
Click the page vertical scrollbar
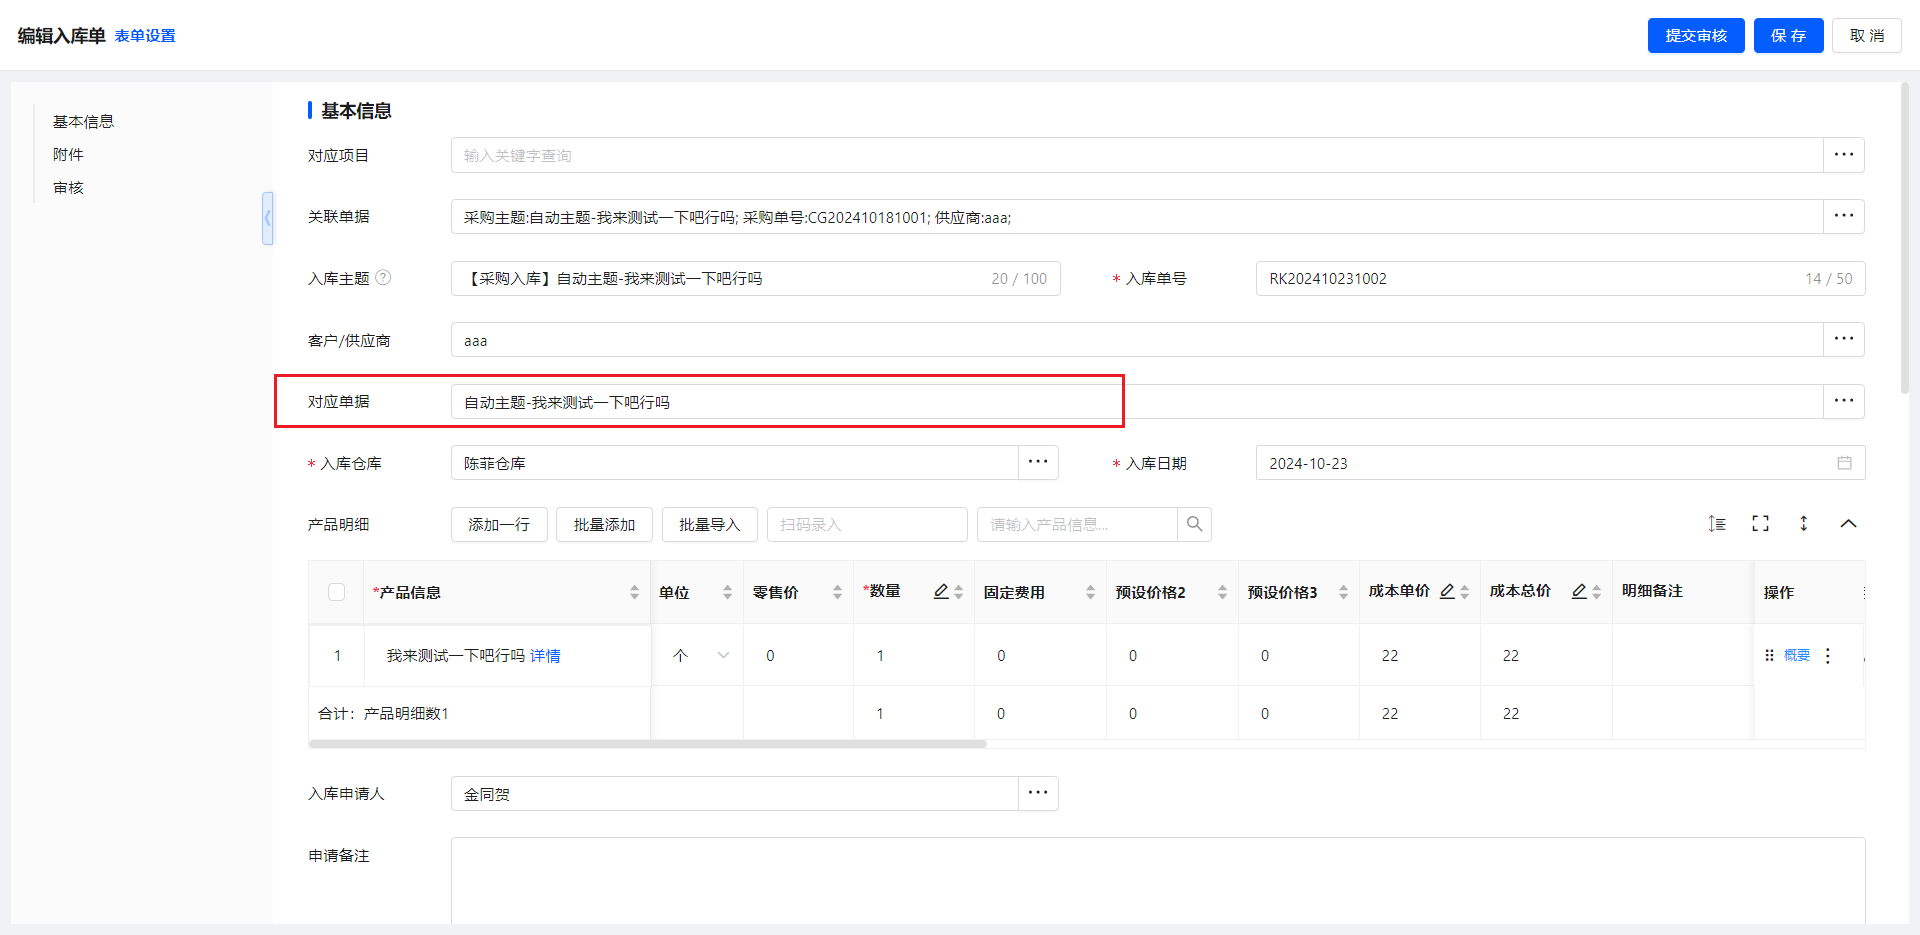tap(1905, 238)
